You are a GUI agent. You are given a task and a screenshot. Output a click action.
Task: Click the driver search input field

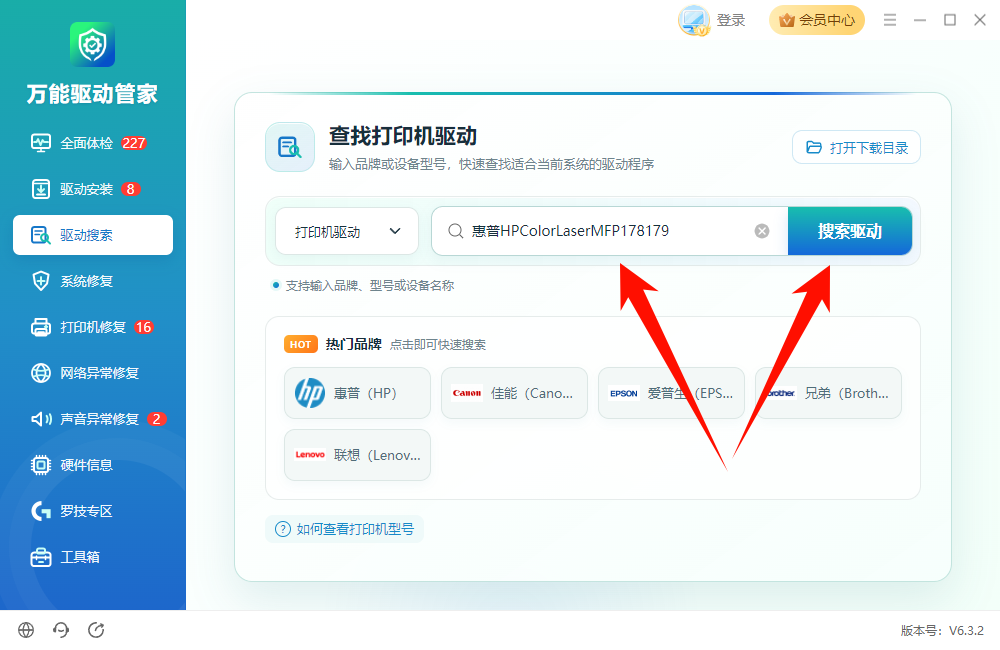(610, 231)
